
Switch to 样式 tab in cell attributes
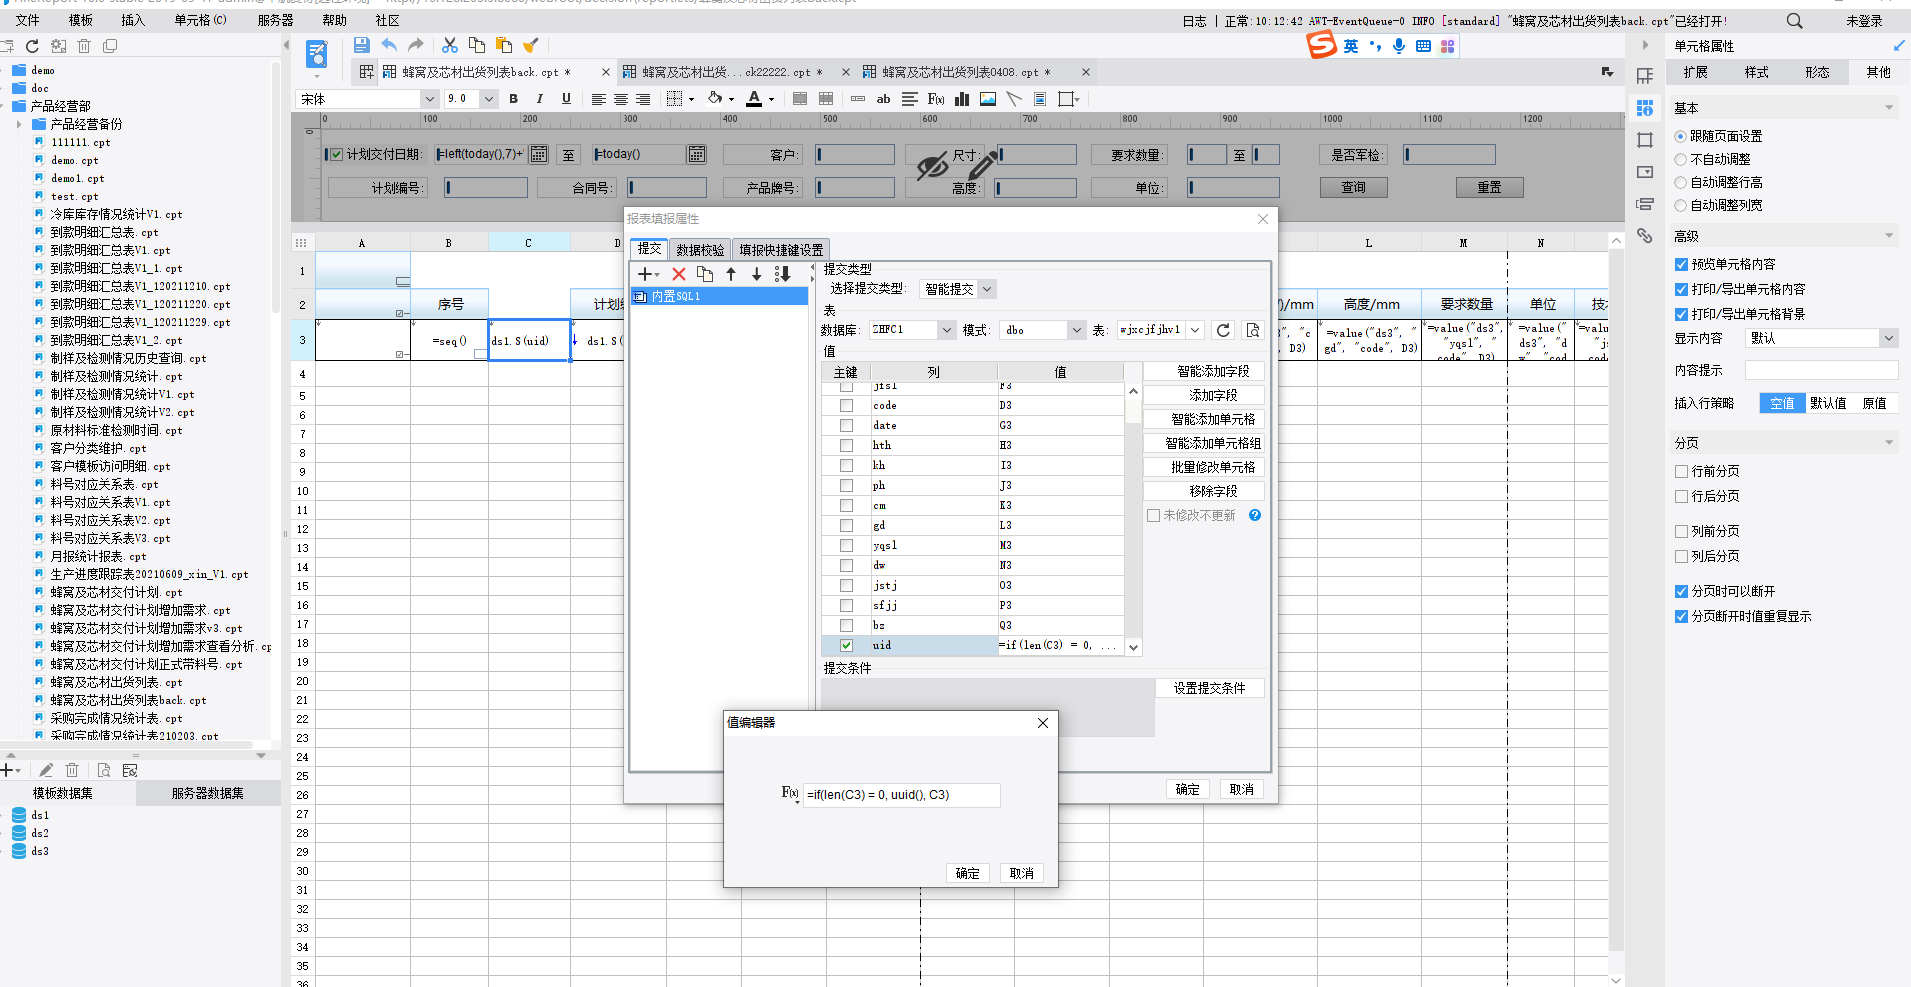coord(1756,72)
